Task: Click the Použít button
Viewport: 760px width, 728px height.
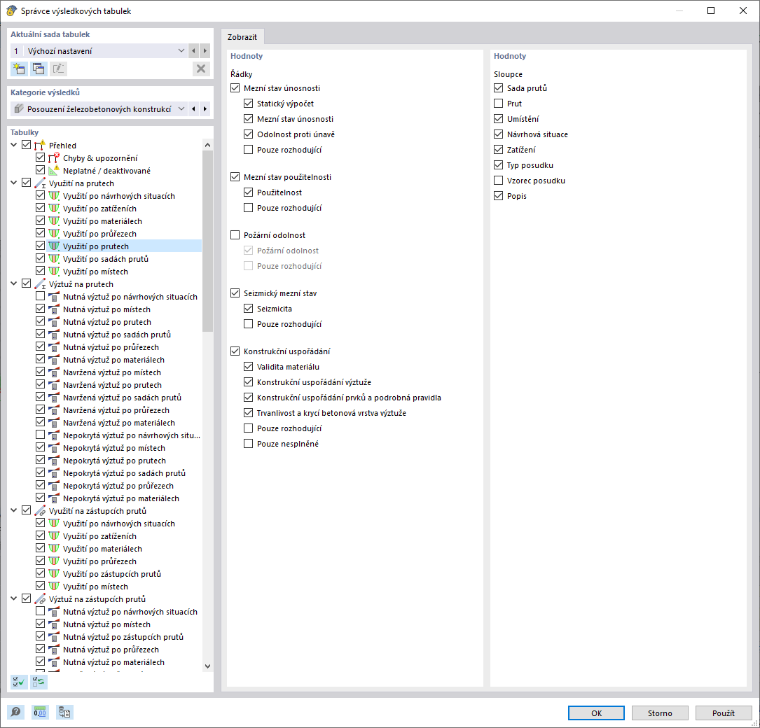Action: point(723,712)
